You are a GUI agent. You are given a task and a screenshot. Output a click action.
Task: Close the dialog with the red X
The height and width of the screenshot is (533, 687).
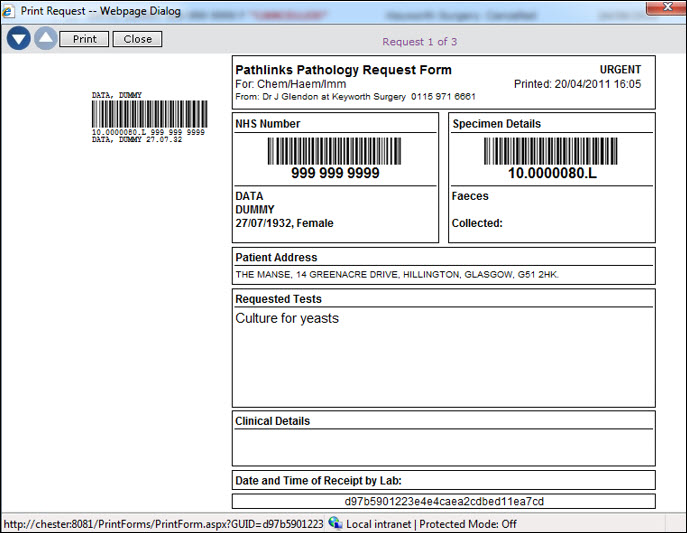[x=662, y=11]
